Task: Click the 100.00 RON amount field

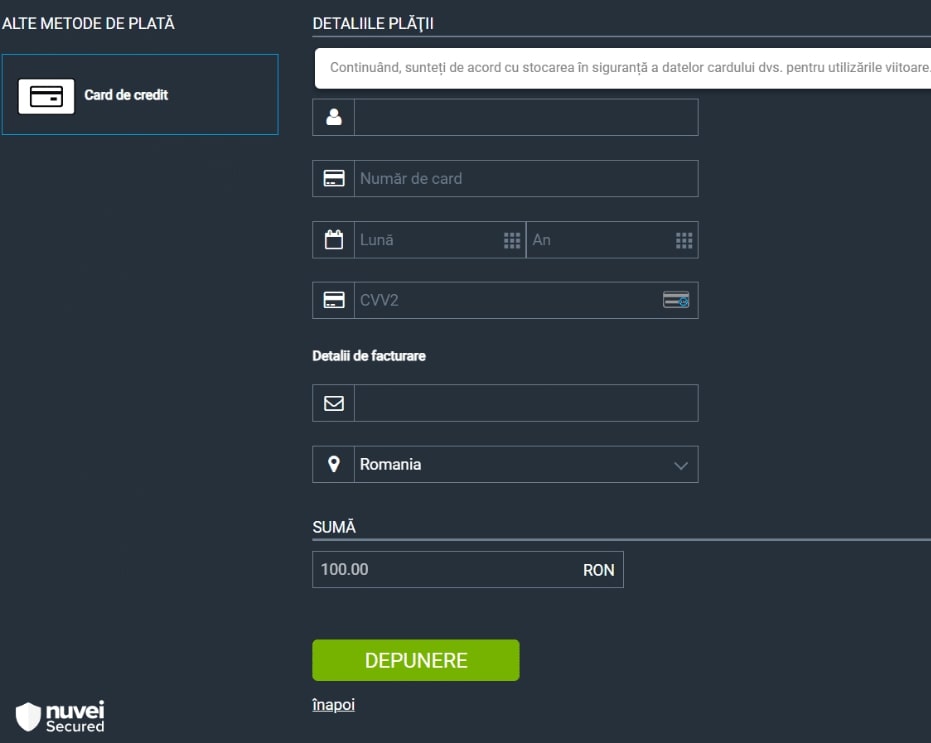Action: tap(468, 570)
